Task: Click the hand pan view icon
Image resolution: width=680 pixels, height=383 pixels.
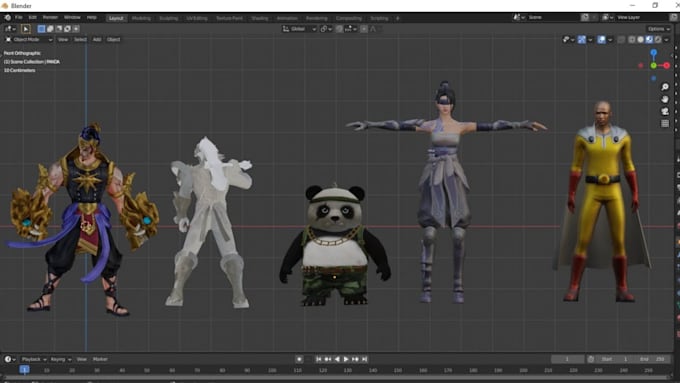Action: pyautogui.click(x=665, y=99)
